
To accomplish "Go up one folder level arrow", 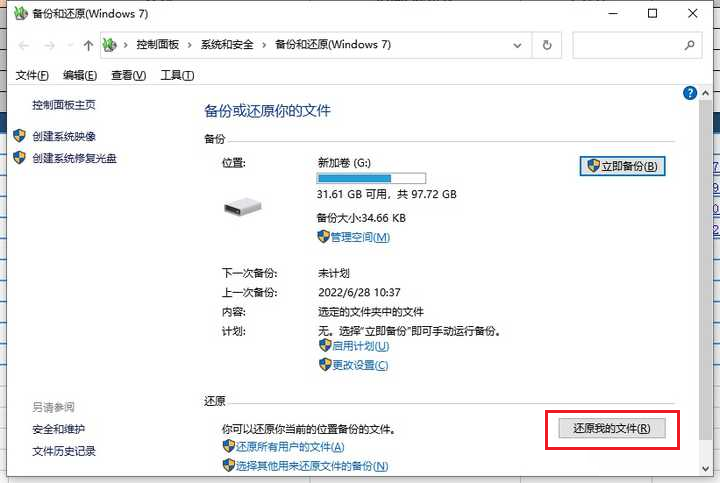I will pyautogui.click(x=88, y=45).
